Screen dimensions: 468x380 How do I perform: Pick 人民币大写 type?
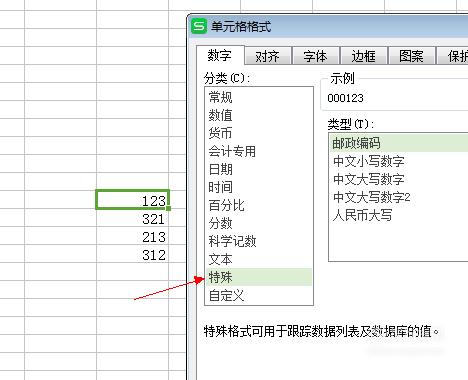pos(399,215)
